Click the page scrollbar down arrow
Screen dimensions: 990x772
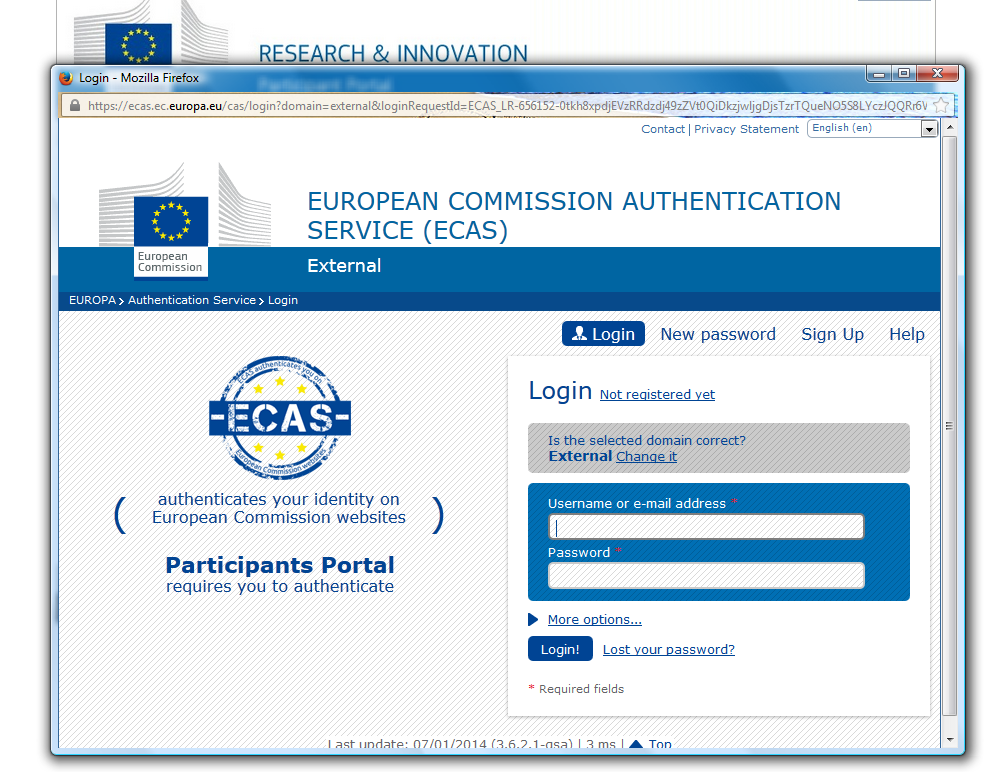click(x=950, y=740)
